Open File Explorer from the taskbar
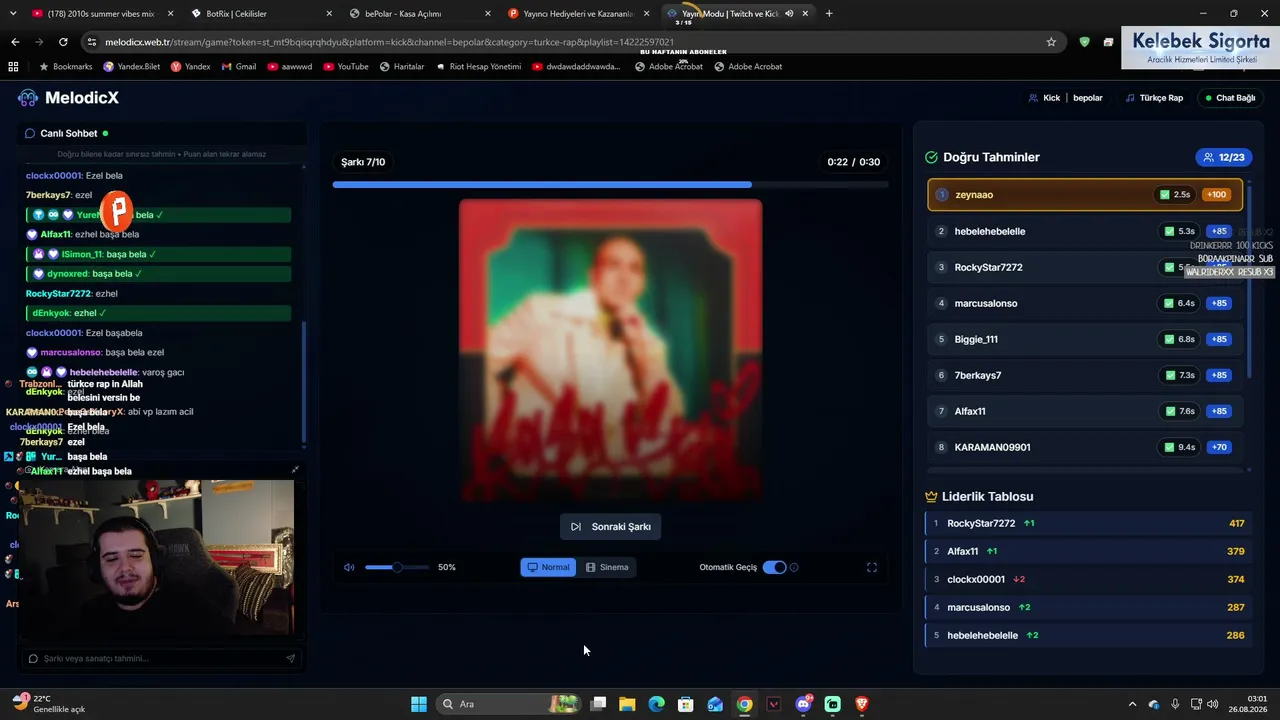The height and width of the screenshot is (720, 1280). [x=627, y=704]
